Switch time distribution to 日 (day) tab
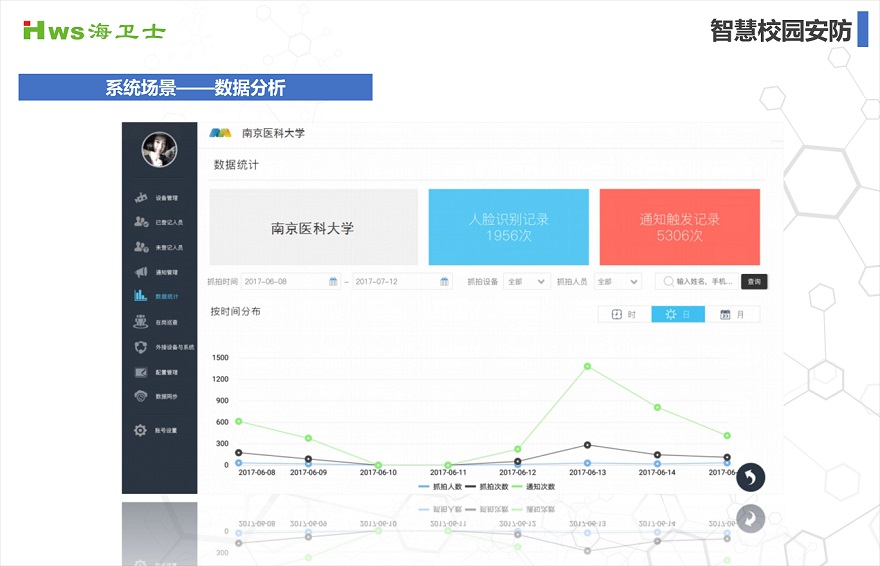Image resolution: width=880 pixels, height=566 pixels. (678, 314)
